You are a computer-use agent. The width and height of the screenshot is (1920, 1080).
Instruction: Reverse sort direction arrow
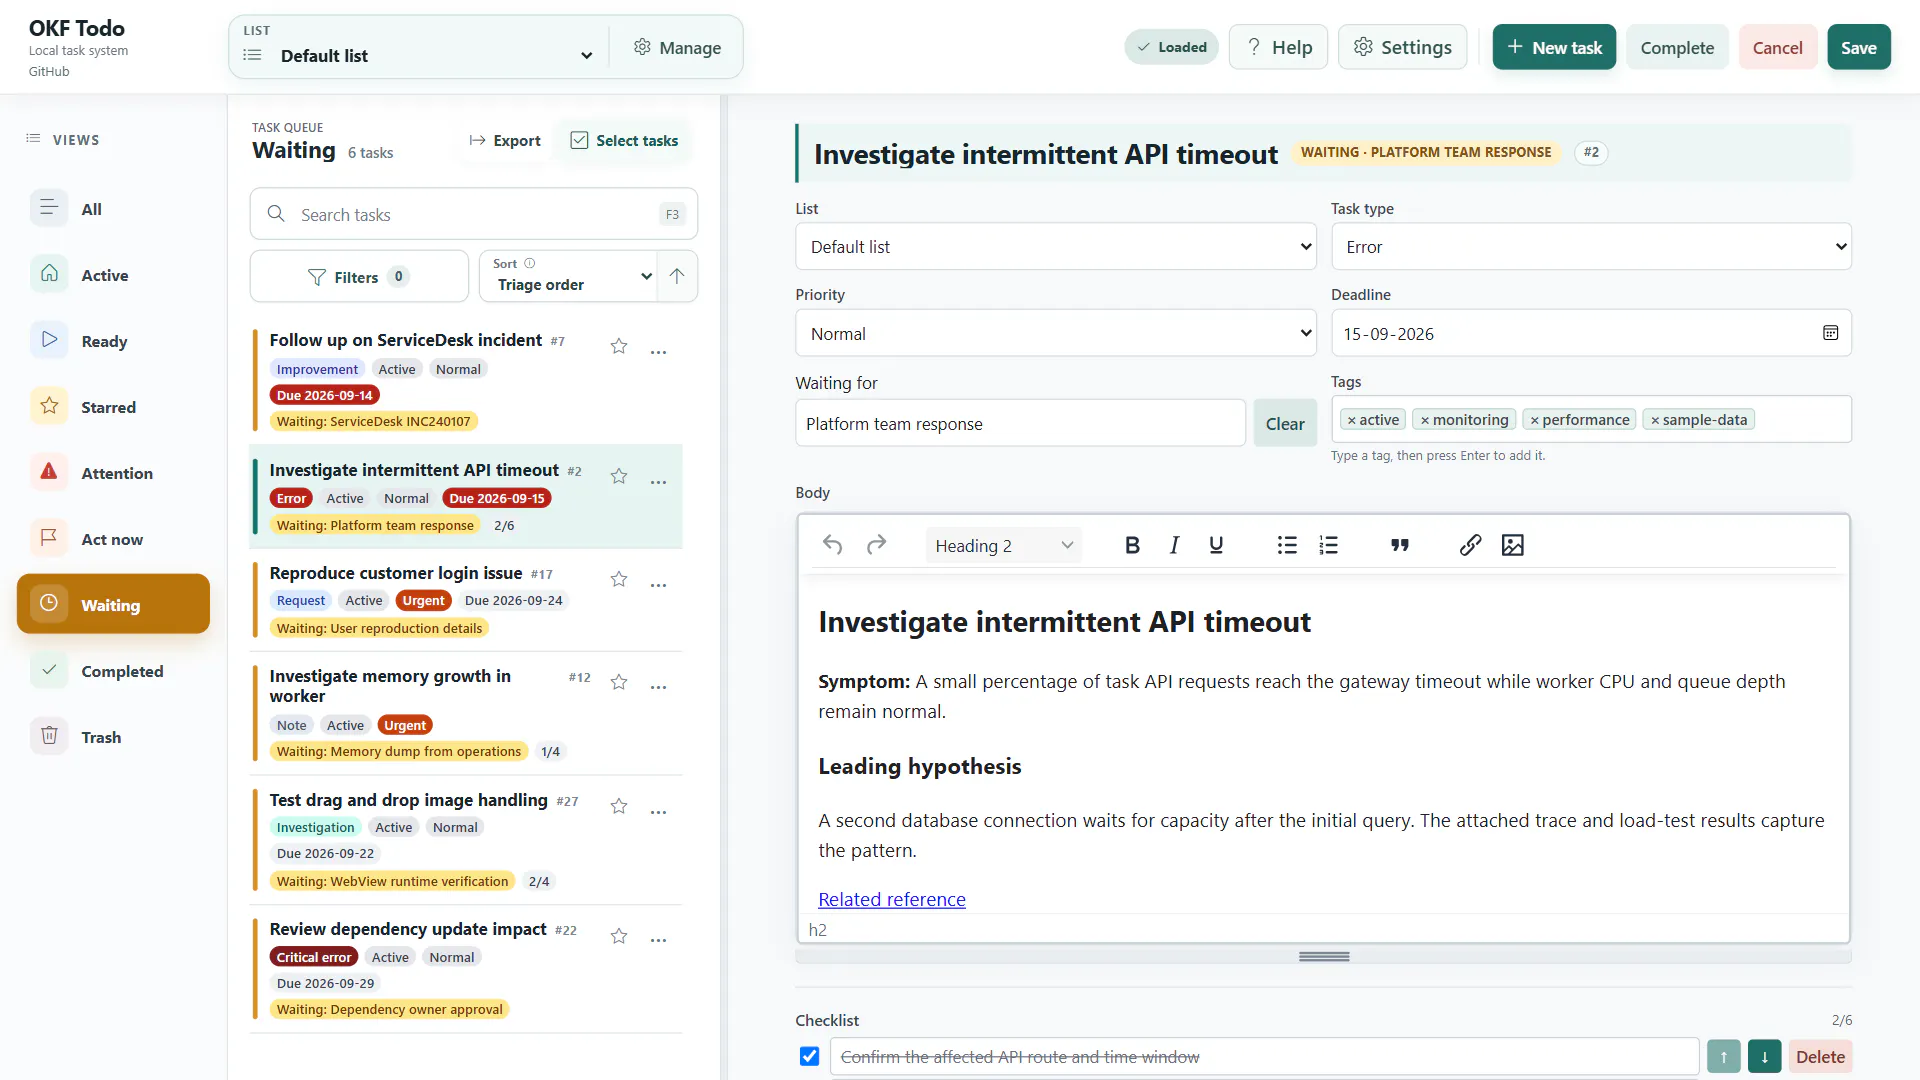[677, 276]
